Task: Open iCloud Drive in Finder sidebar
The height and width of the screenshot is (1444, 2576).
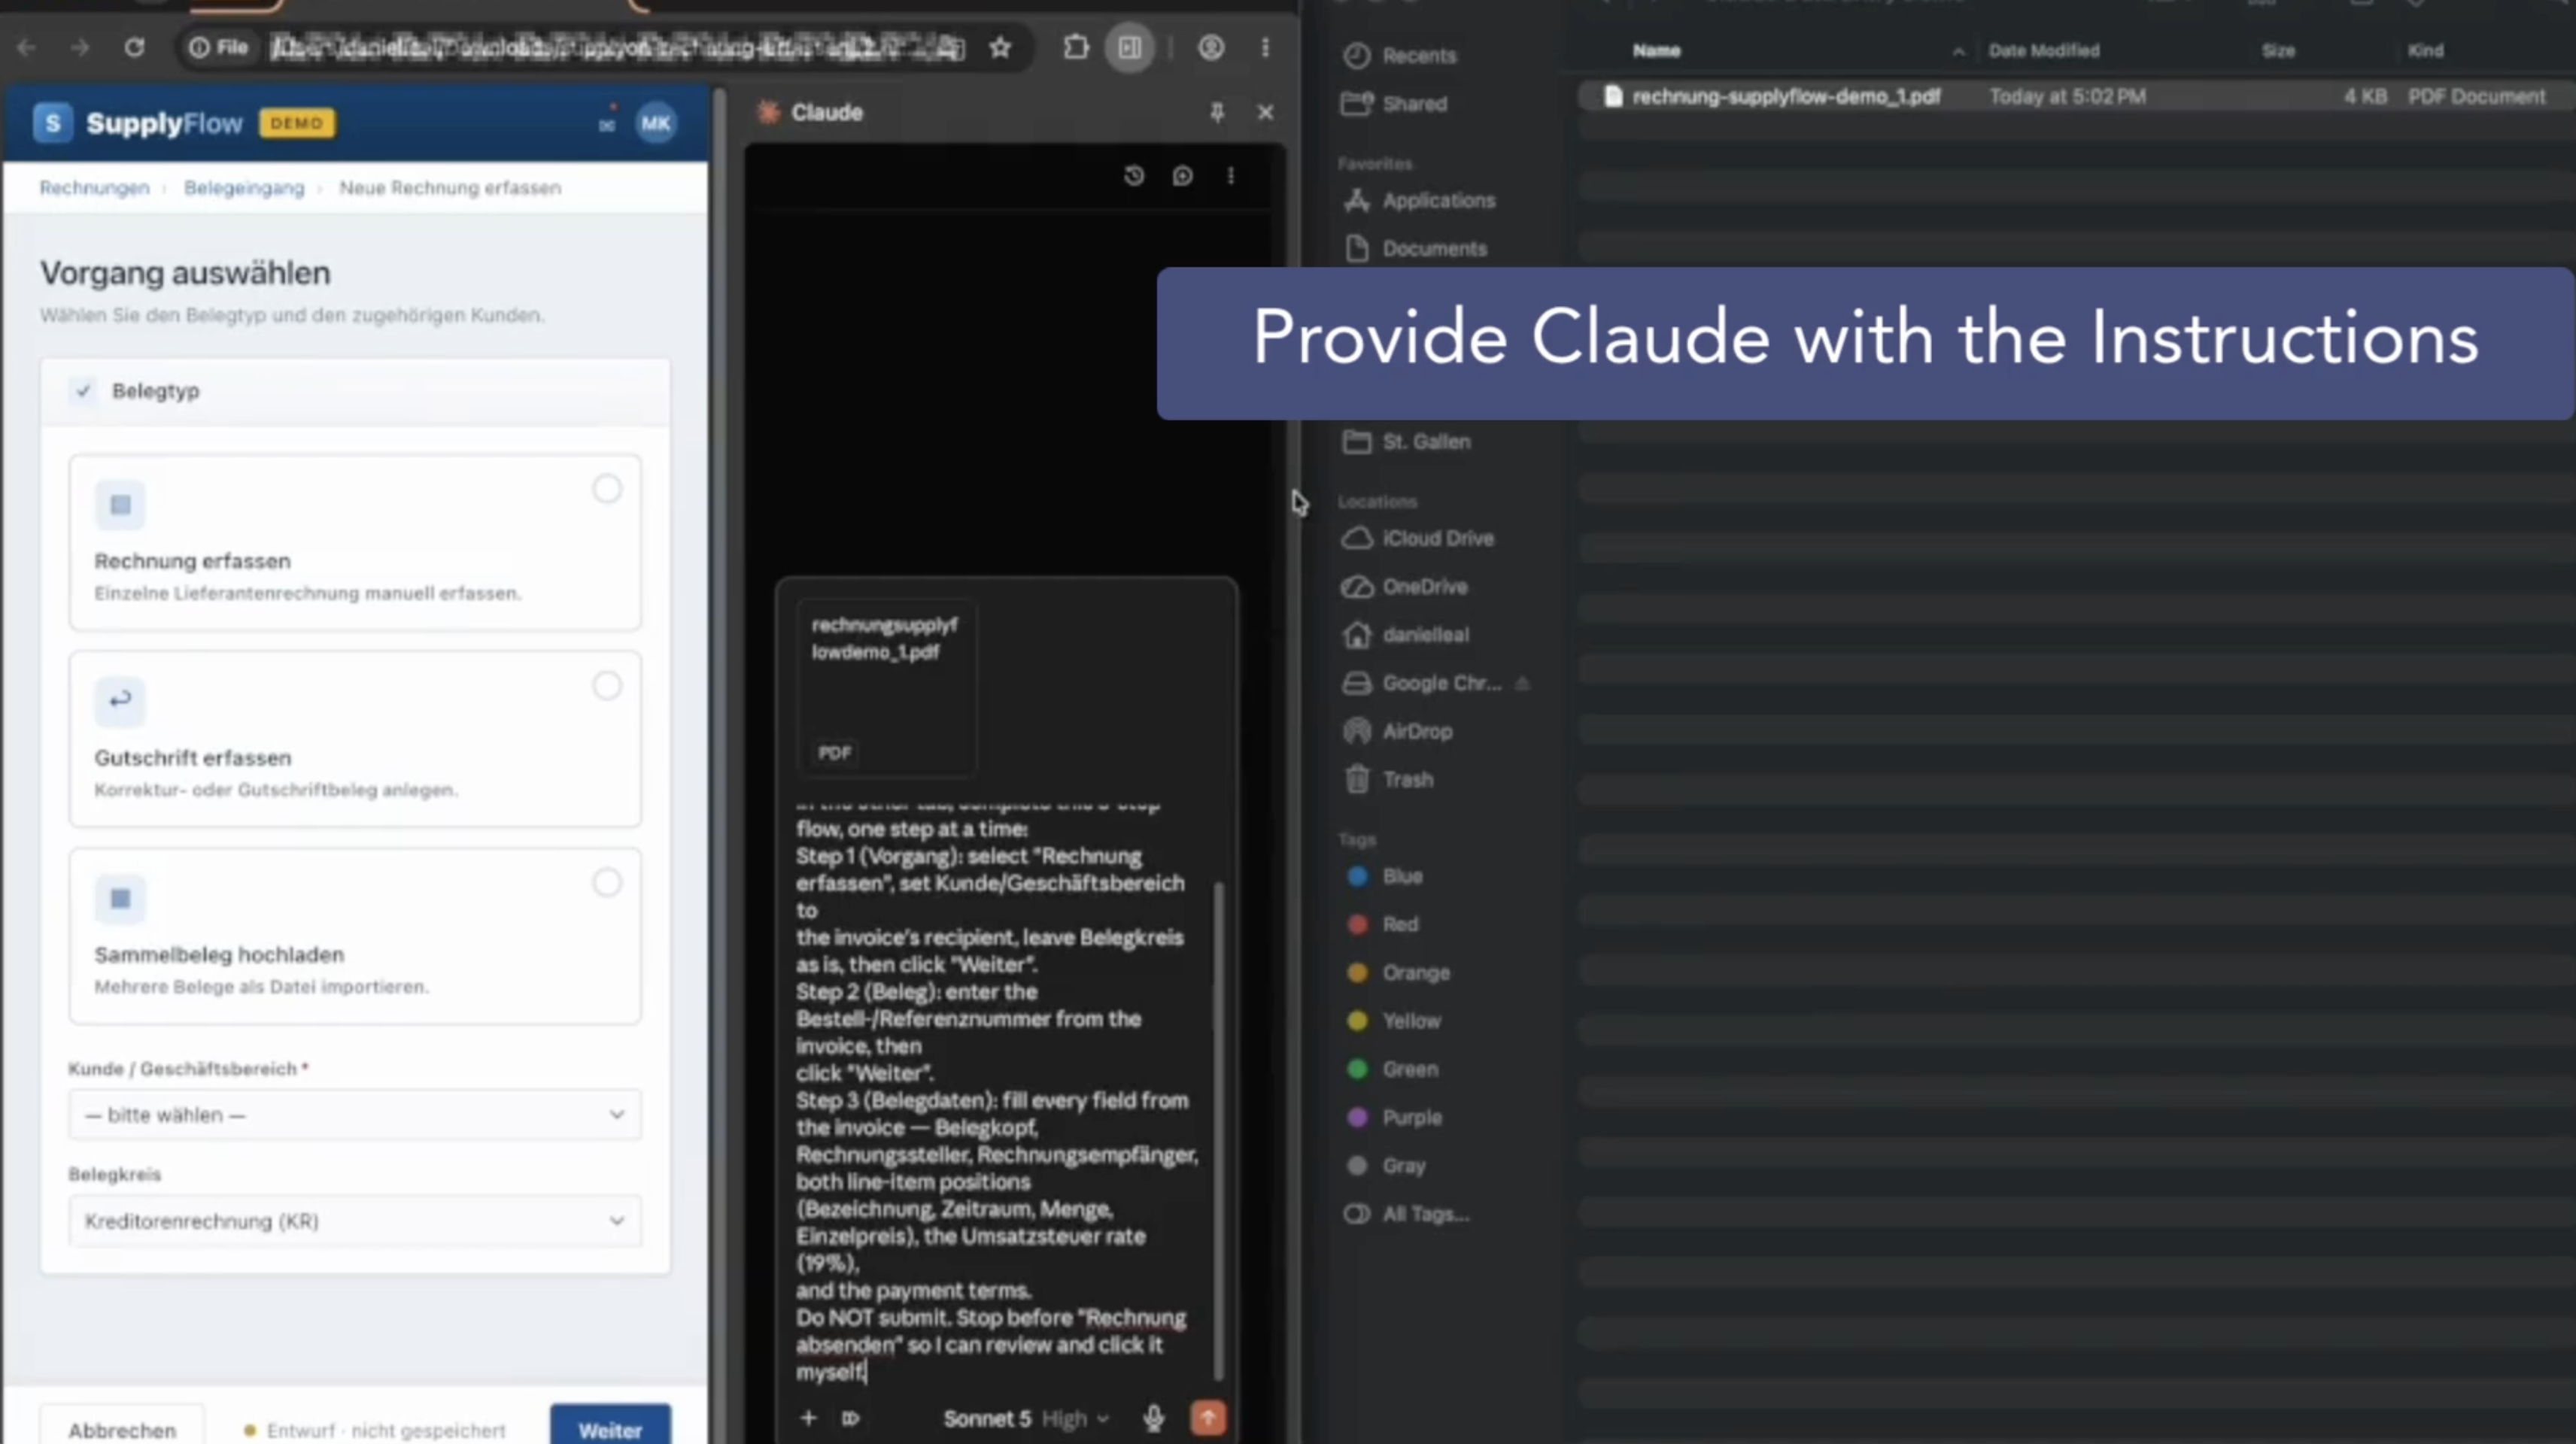Action: pyautogui.click(x=1418, y=539)
